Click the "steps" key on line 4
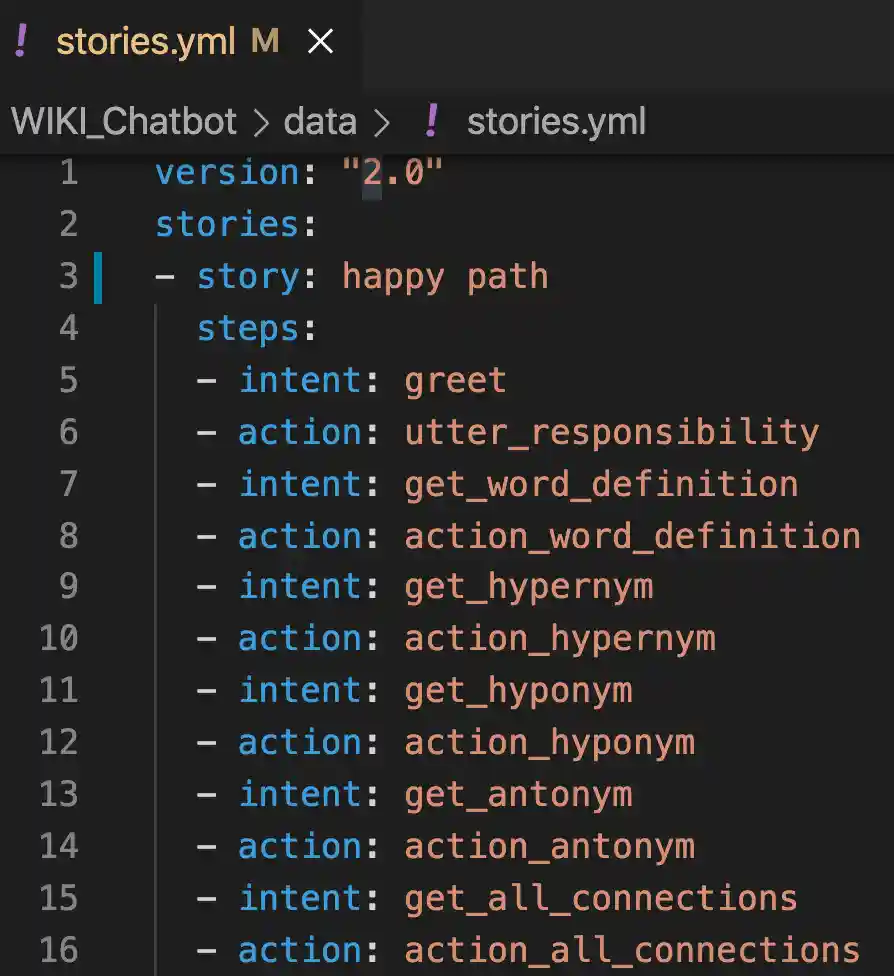Viewport: 894px width, 976px height. click(248, 328)
